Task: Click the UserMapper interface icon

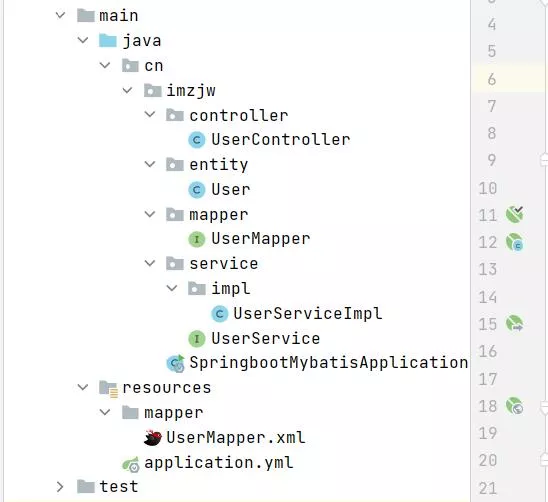Action: (197, 239)
